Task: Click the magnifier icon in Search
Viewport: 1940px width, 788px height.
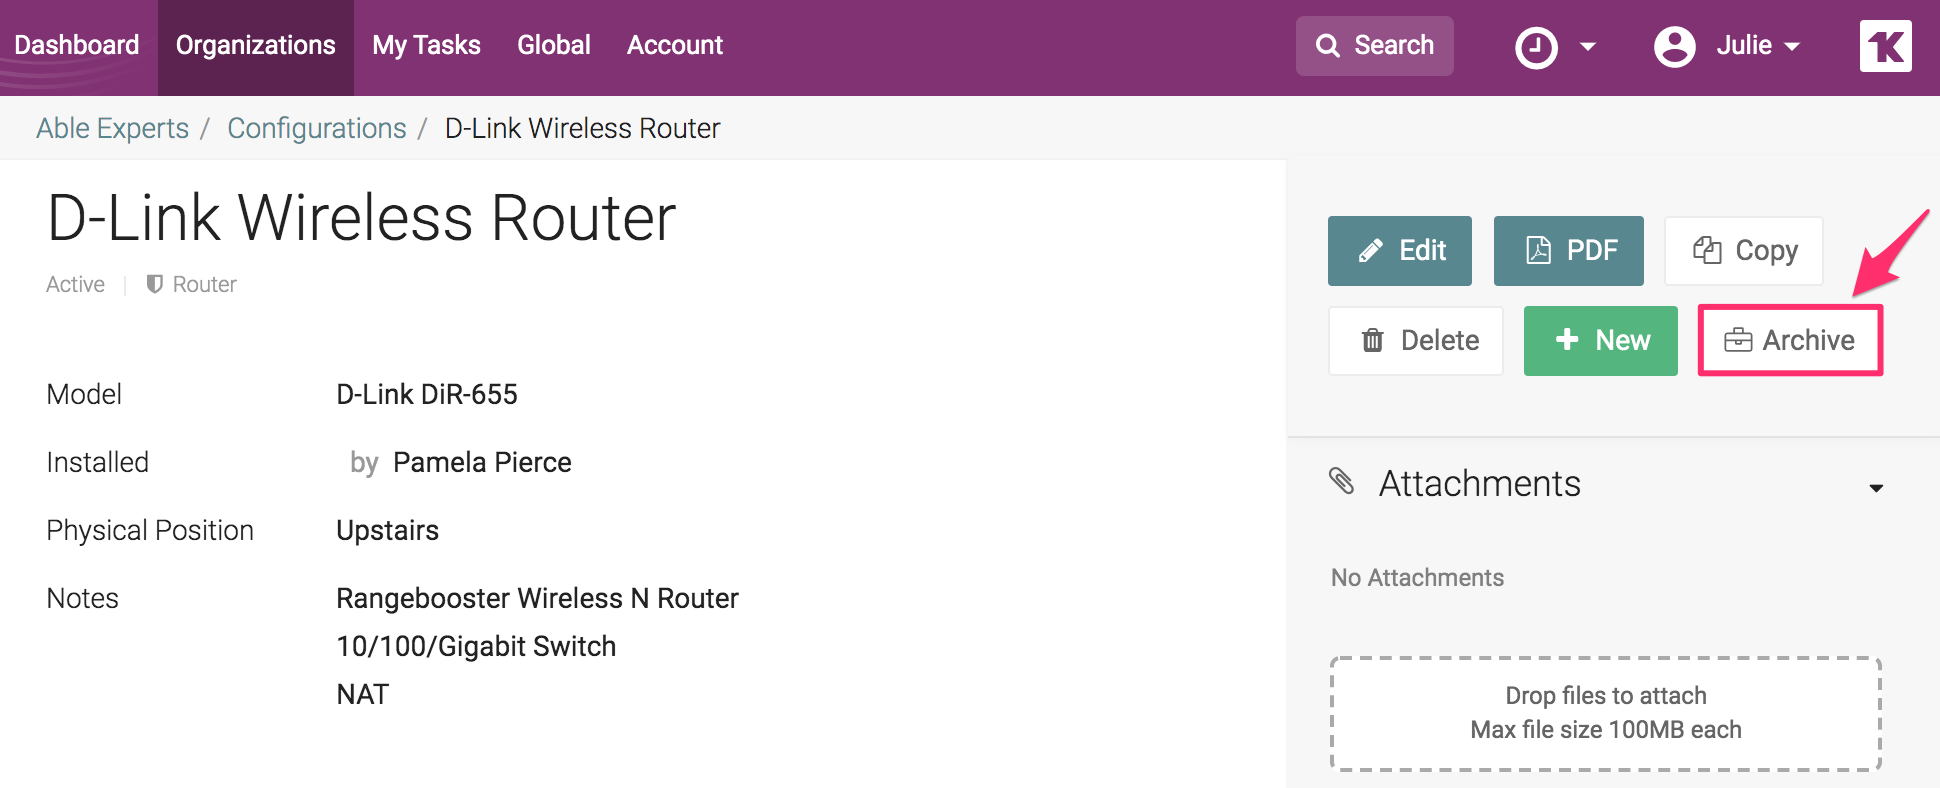Action: 1328,46
